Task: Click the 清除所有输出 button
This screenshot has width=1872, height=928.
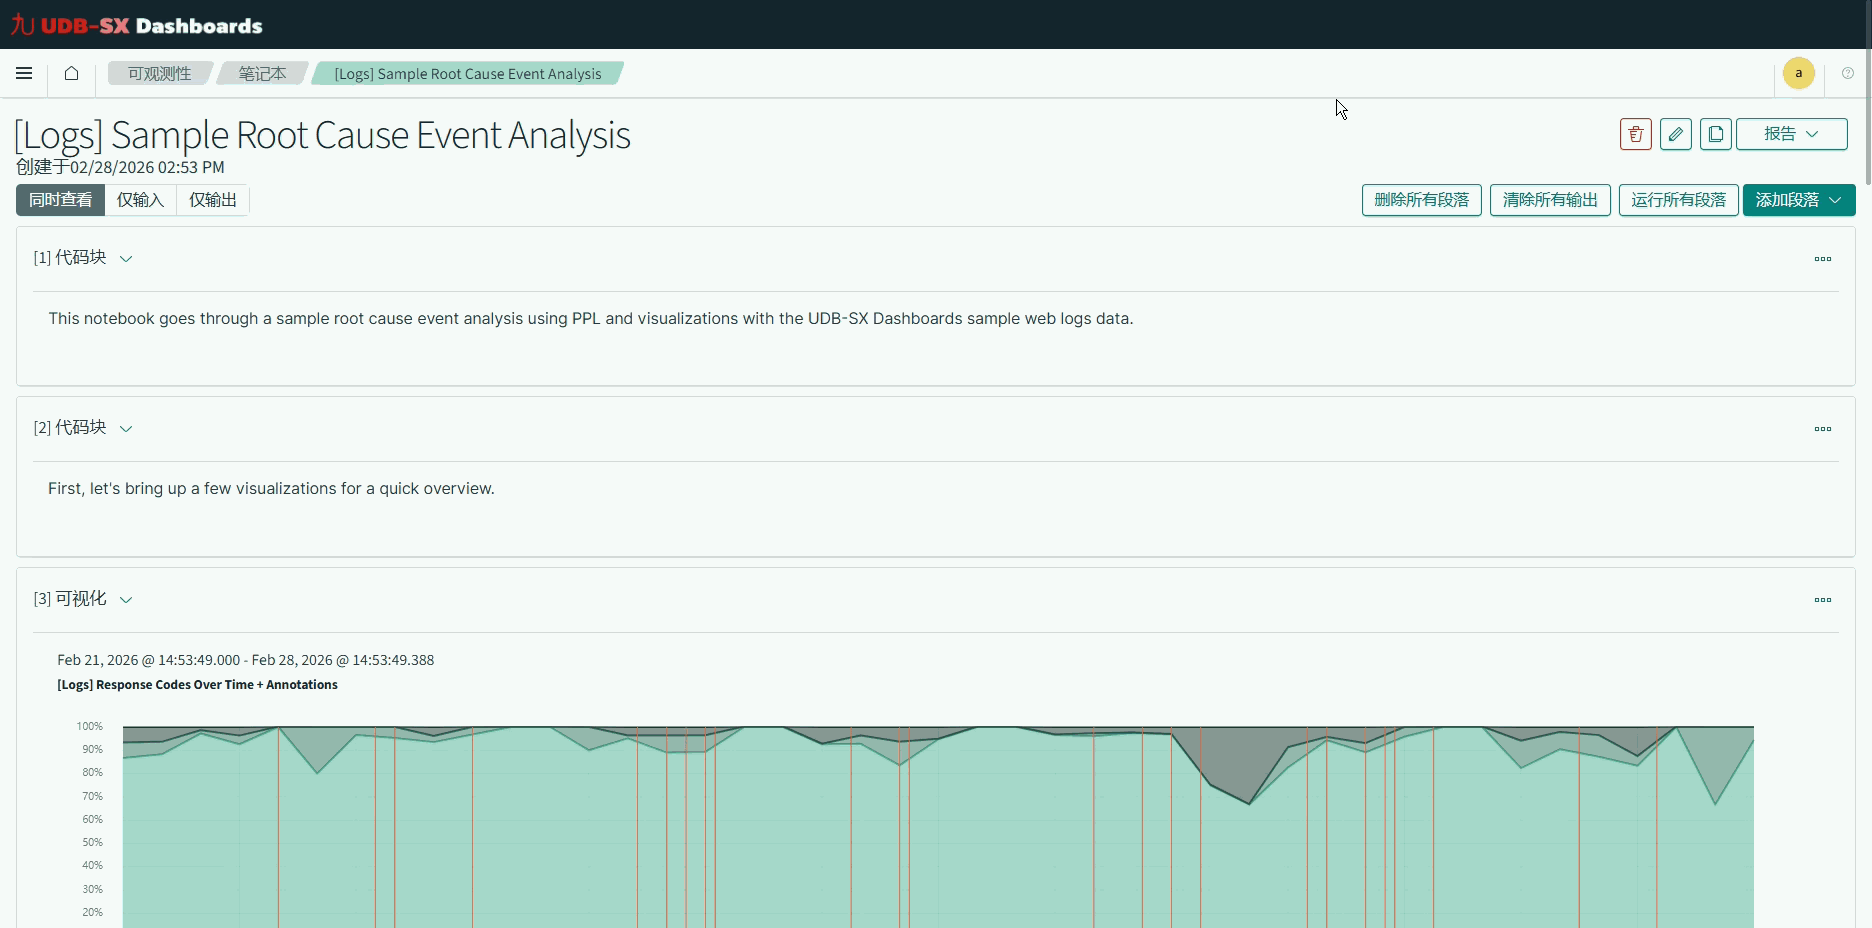Action: 1549,200
